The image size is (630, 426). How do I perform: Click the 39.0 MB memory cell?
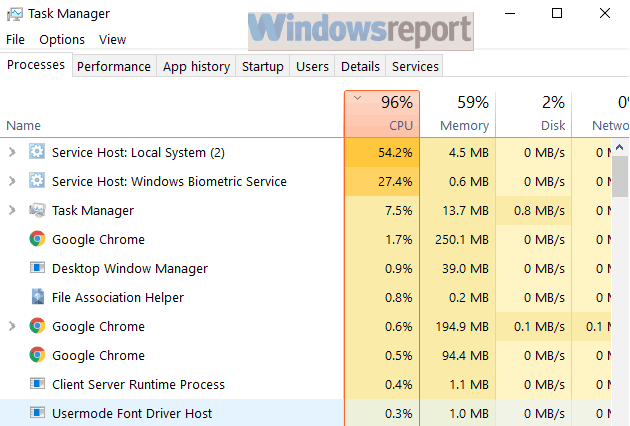point(458,268)
